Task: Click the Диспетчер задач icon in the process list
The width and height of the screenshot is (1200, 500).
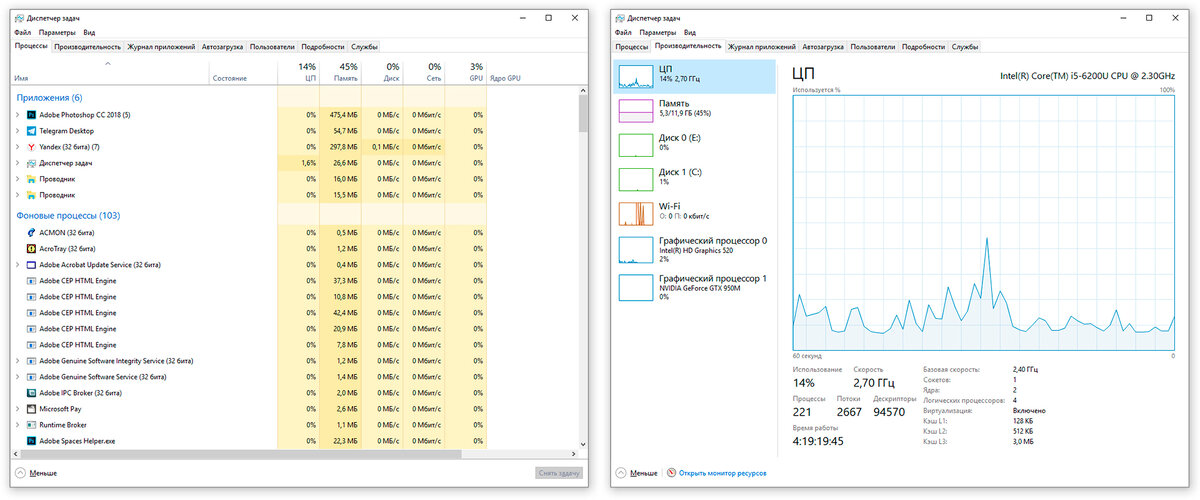Action: click(x=32, y=163)
